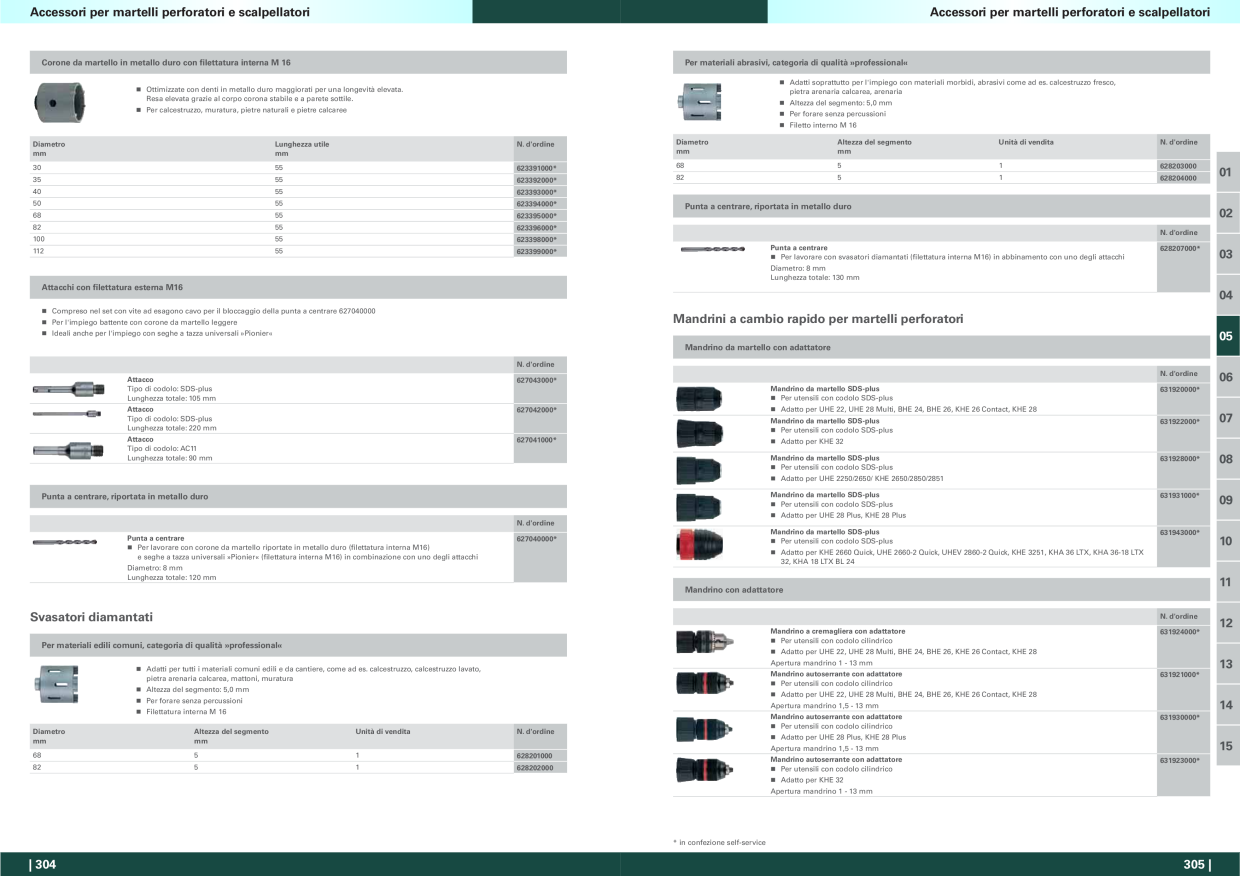Image resolution: width=1240 pixels, height=876 pixels.
Task: Open chapter tab 01
Action: [1227, 172]
